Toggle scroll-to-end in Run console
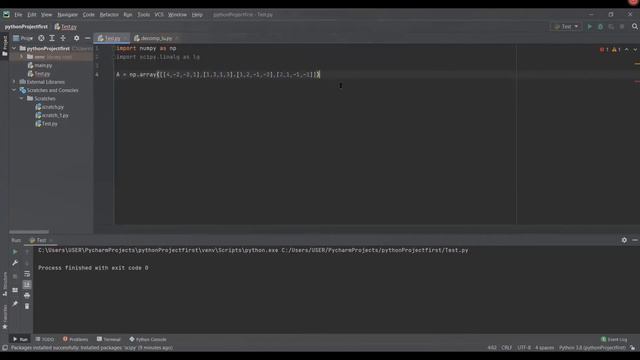The height and width of the screenshot is (360, 640). [x=27, y=284]
